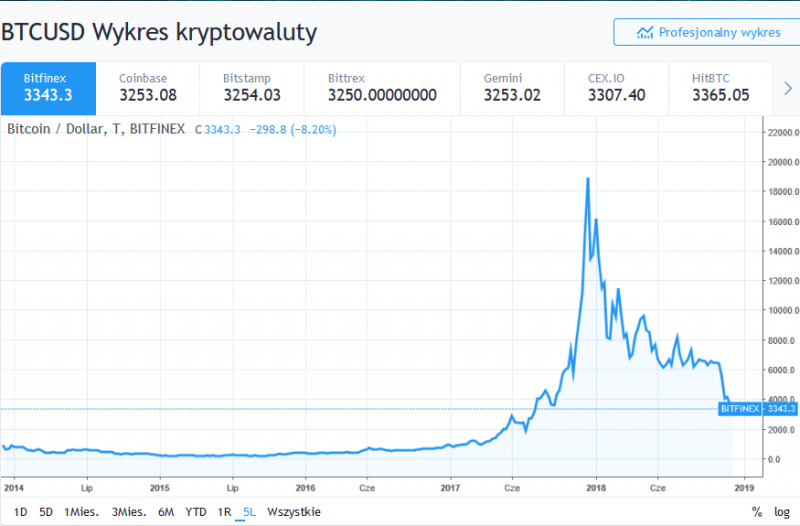
Task: Set chart range to 5D
Action: coord(46,511)
